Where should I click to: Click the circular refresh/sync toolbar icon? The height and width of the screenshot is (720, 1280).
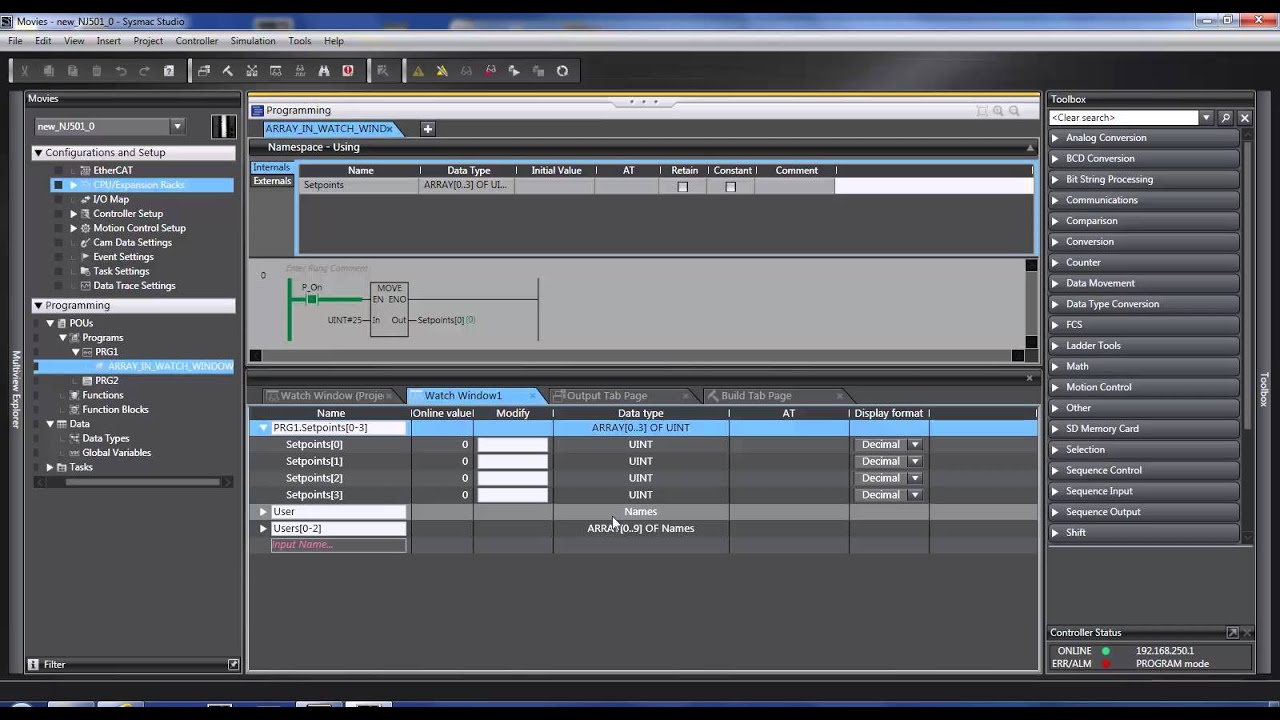(562, 71)
